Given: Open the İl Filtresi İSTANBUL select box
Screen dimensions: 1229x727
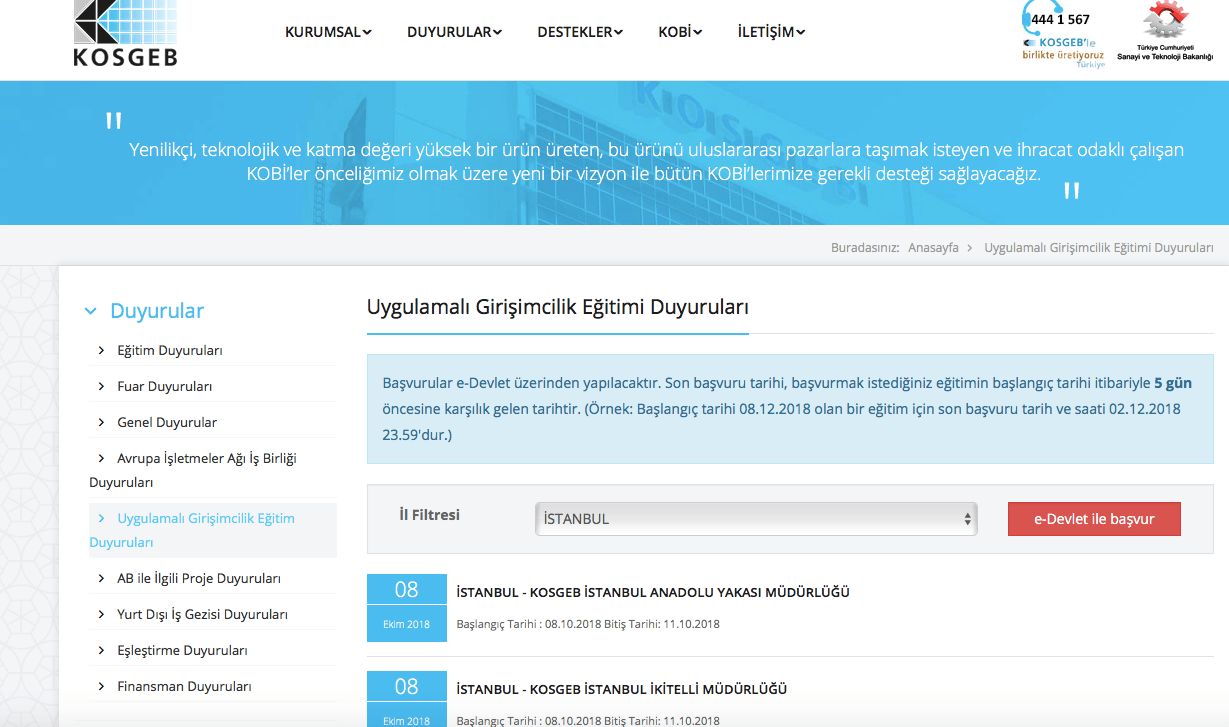Looking at the screenshot, I should [756, 519].
